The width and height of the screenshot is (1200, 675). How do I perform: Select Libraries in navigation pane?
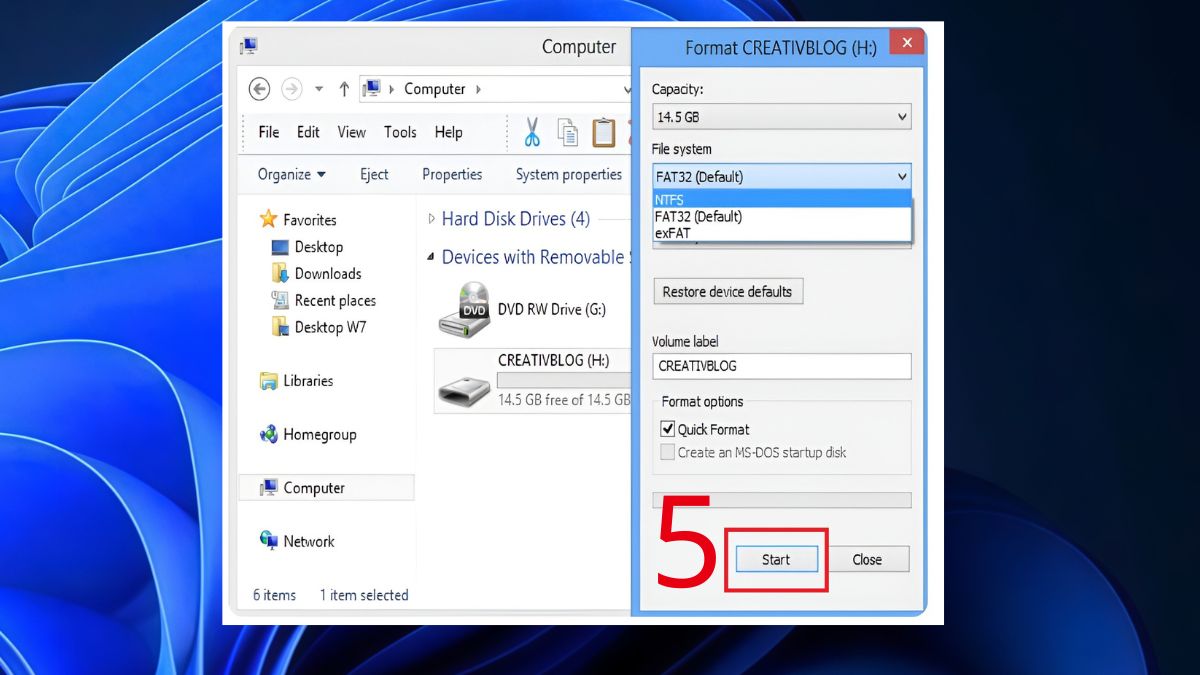coord(308,381)
